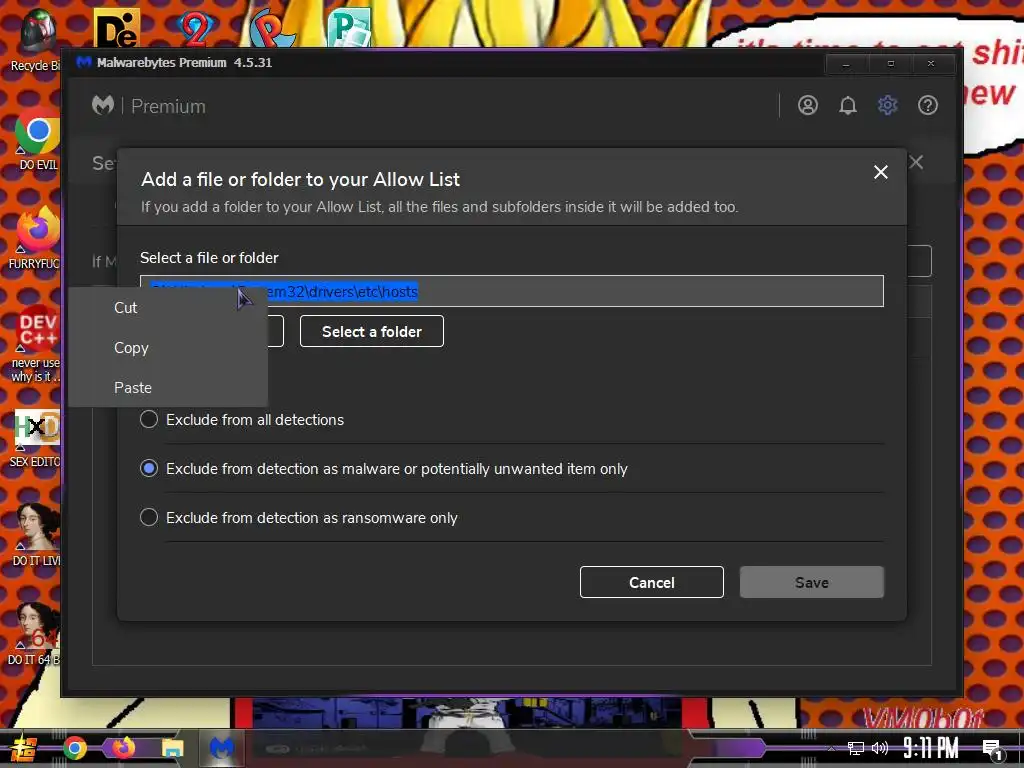Click the Malwarebytes taskbar icon
Viewport: 1024px width, 768px height.
coord(222,748)
